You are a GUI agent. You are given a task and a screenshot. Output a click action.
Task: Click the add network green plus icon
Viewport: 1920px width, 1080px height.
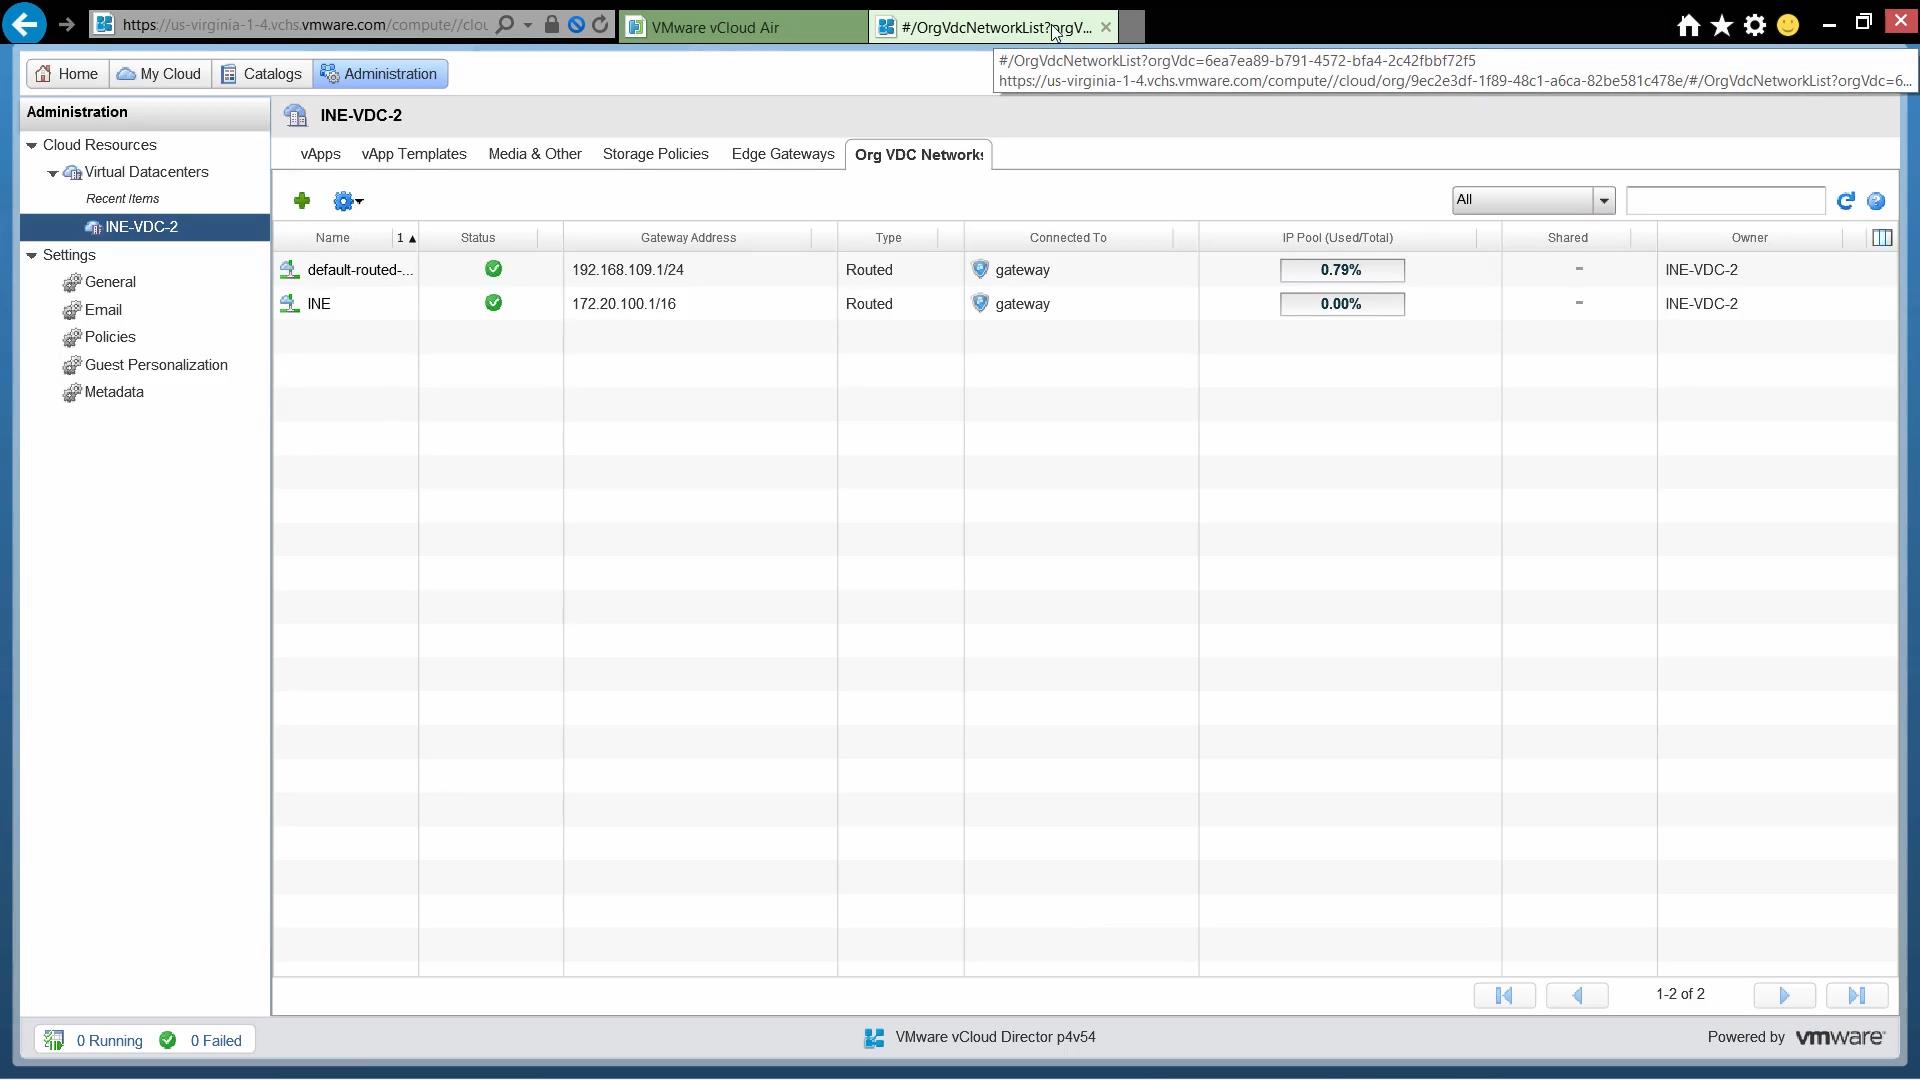click(301, 200)
